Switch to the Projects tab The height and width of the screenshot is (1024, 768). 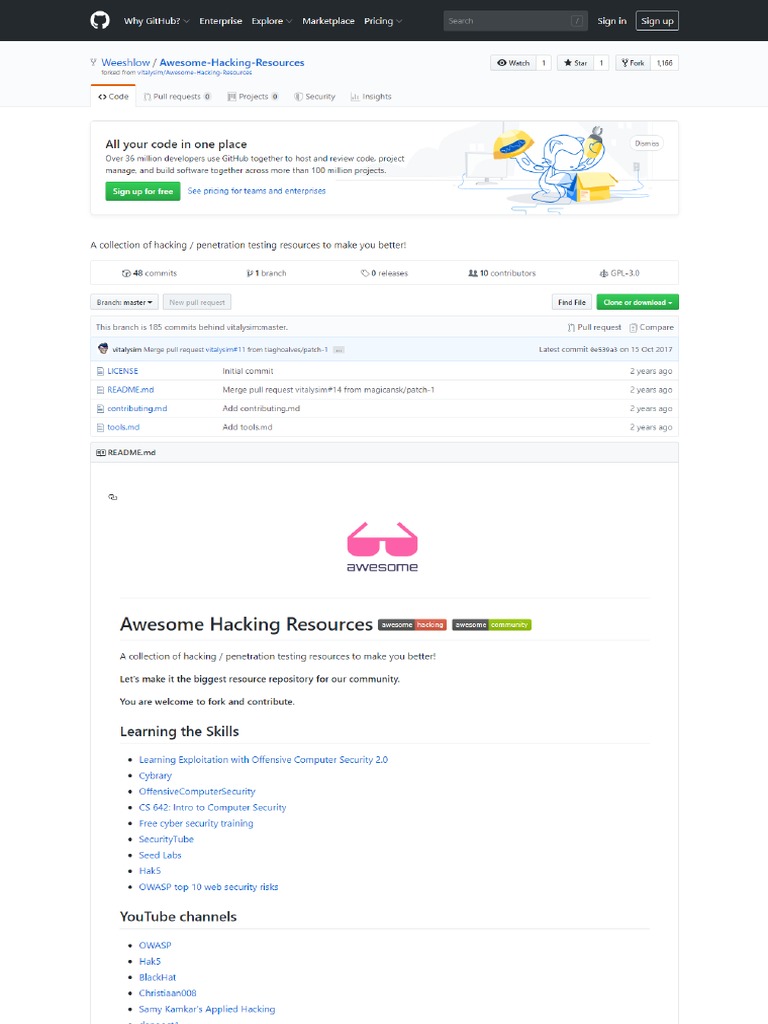pos(253,97)
